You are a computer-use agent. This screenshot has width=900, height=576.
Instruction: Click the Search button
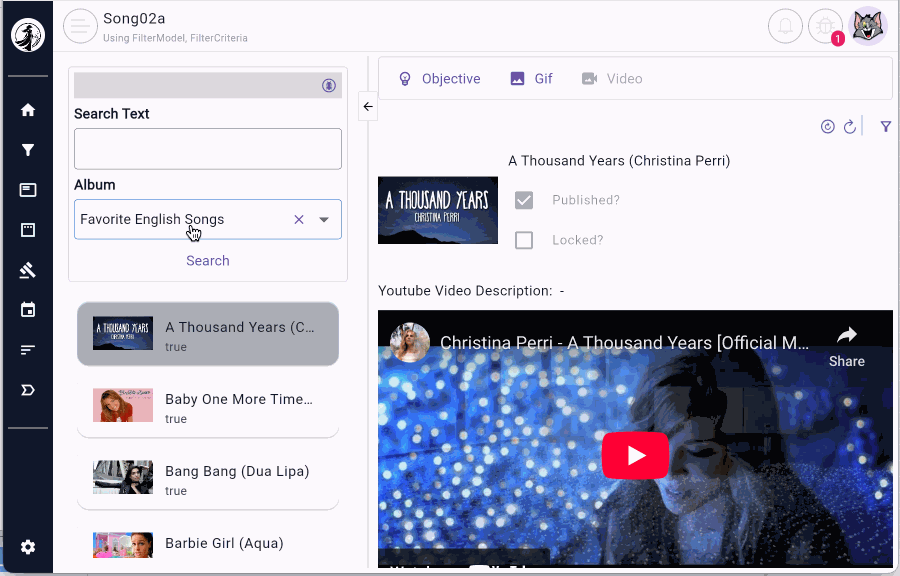point(208,261)
